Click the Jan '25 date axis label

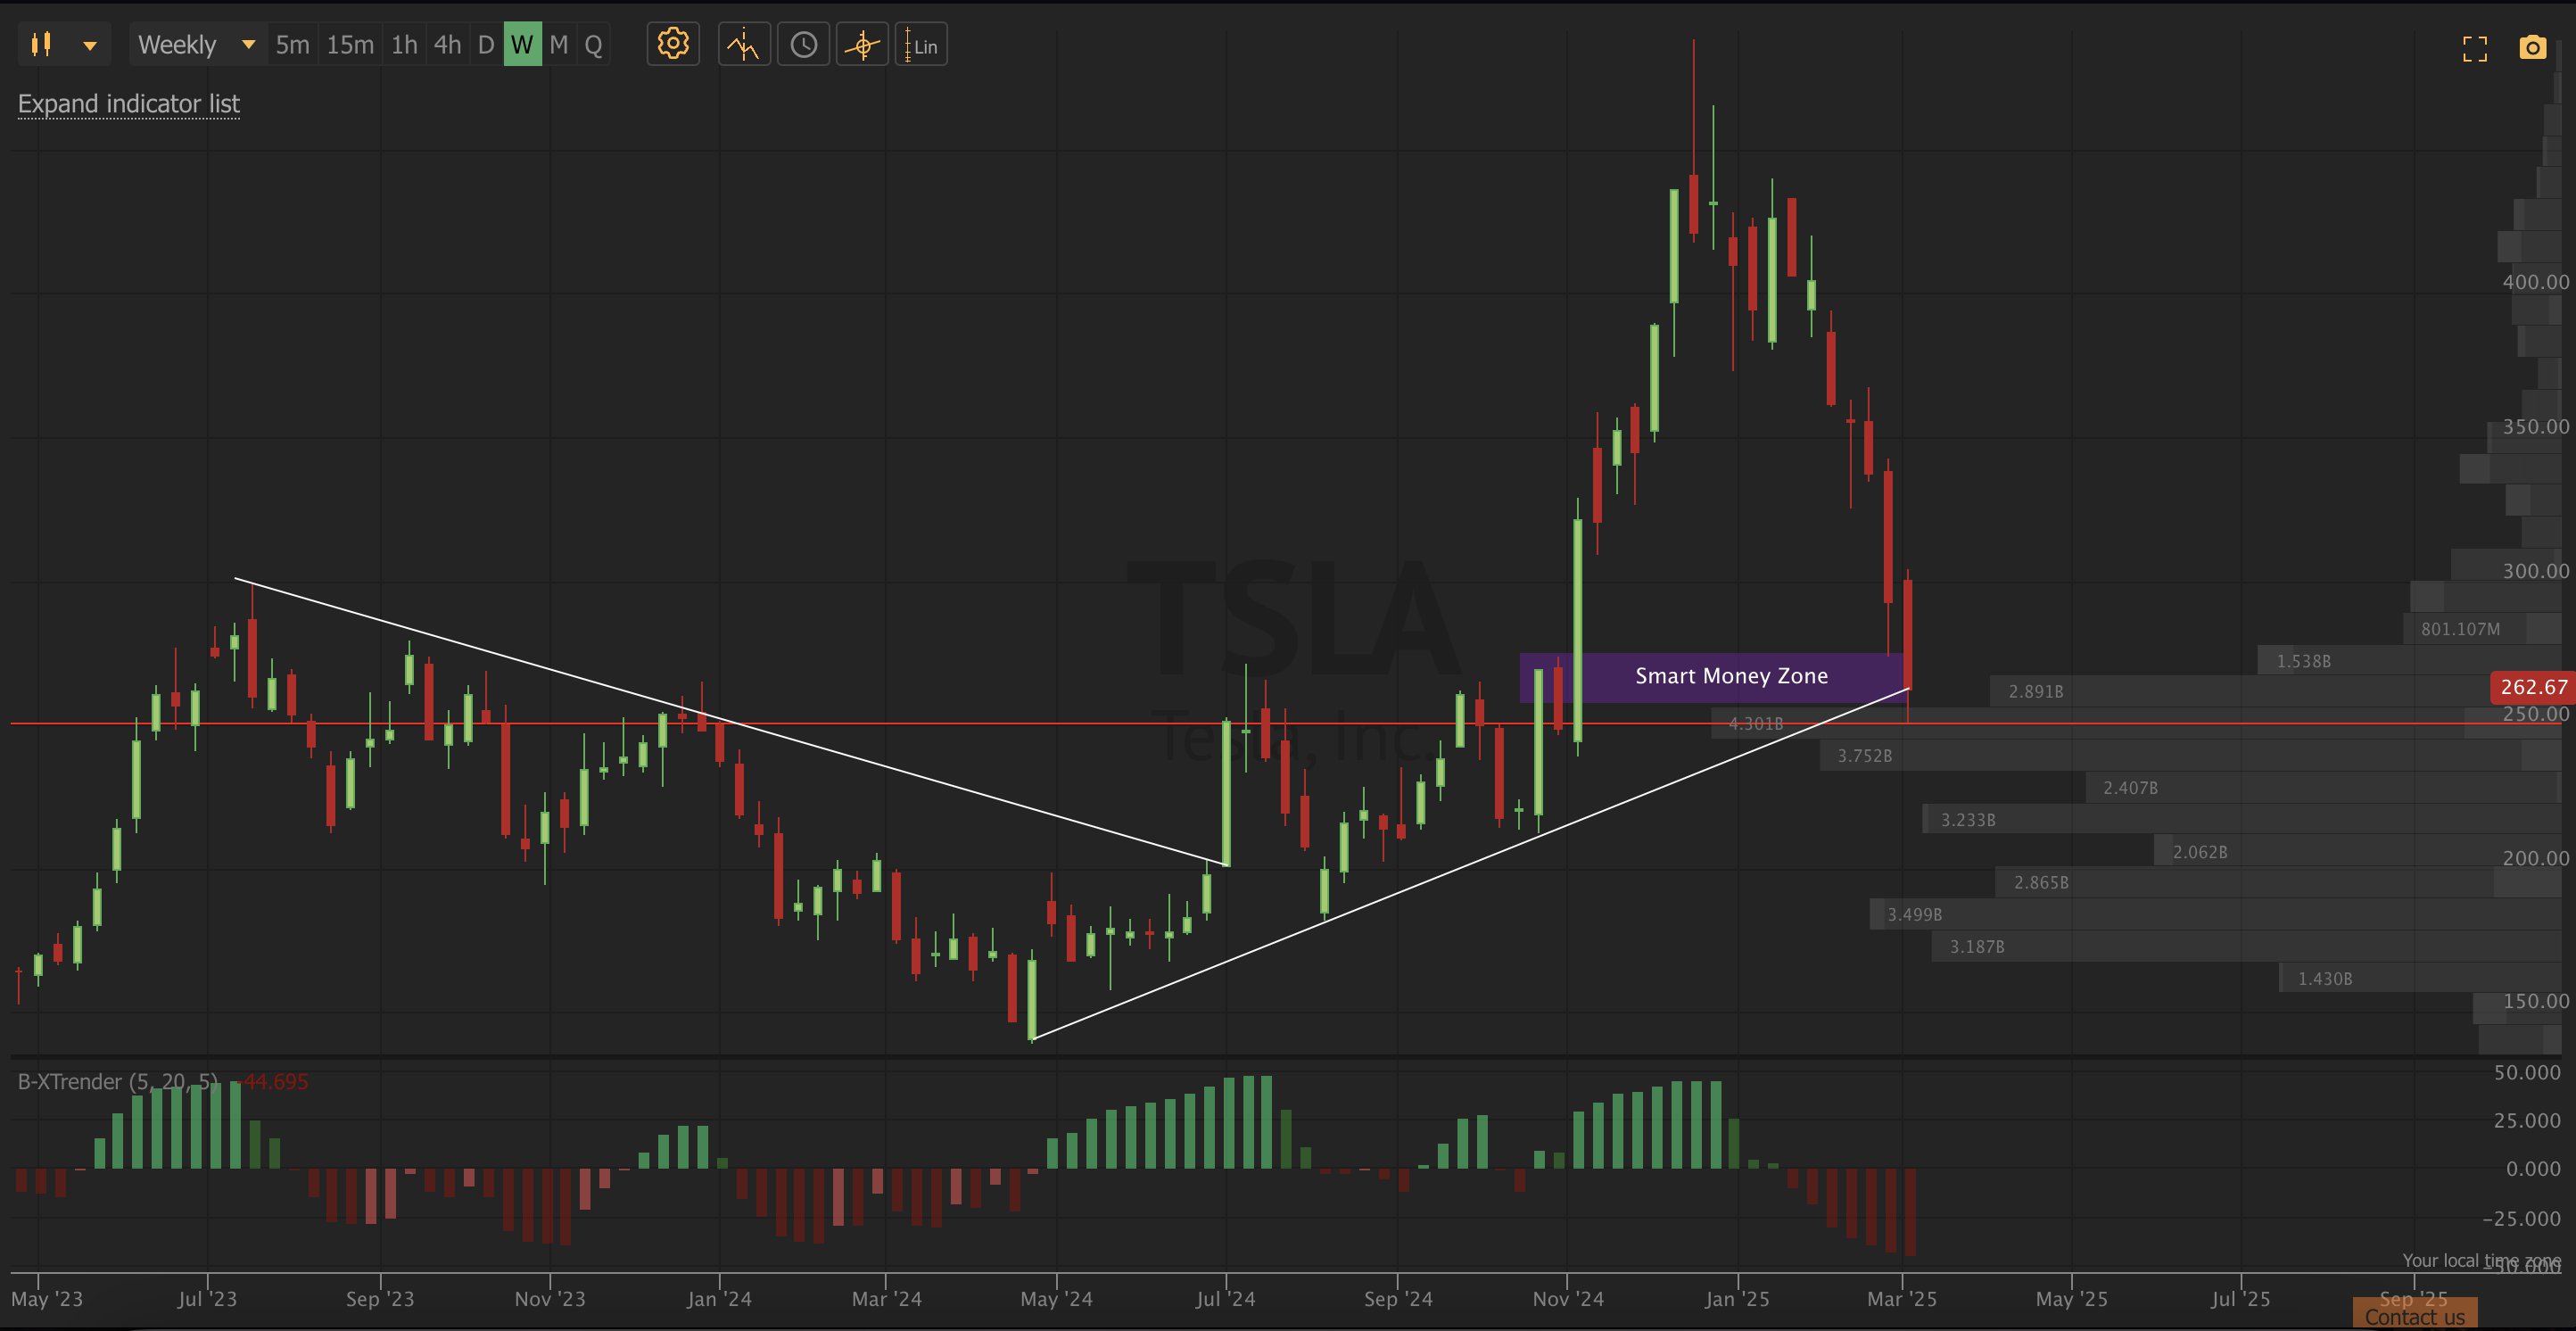(1737, 1299)
